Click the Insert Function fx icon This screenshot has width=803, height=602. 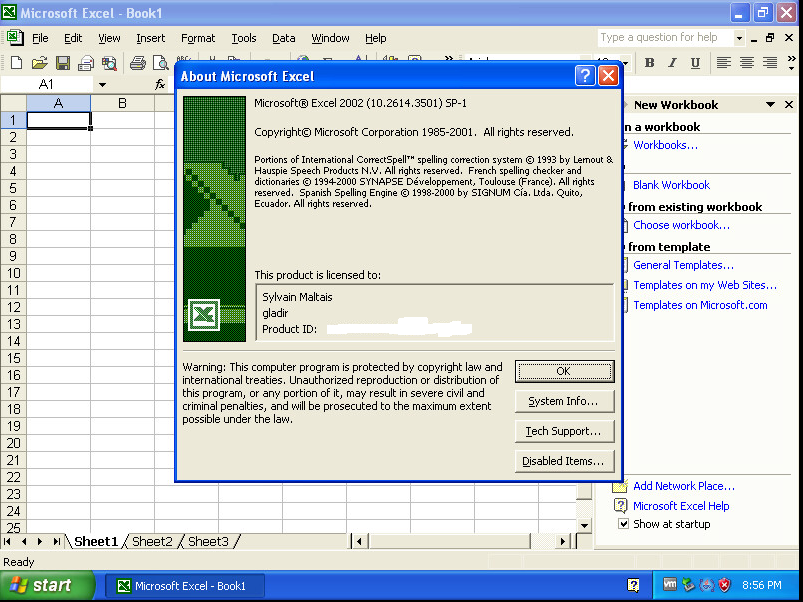click(160, 84)
